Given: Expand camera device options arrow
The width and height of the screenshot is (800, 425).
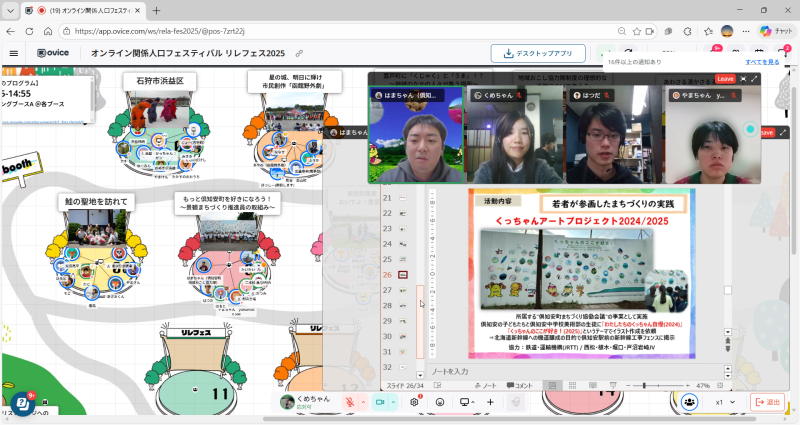Looking at the screenshot, I should pos(394,402).
